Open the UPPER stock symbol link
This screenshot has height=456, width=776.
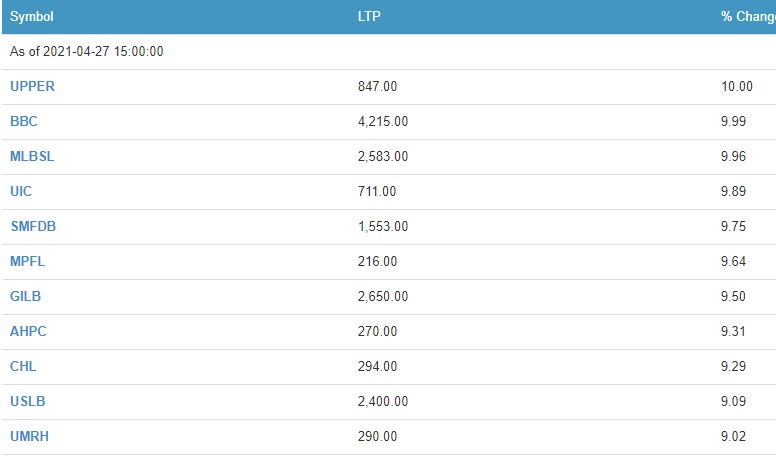32,87
